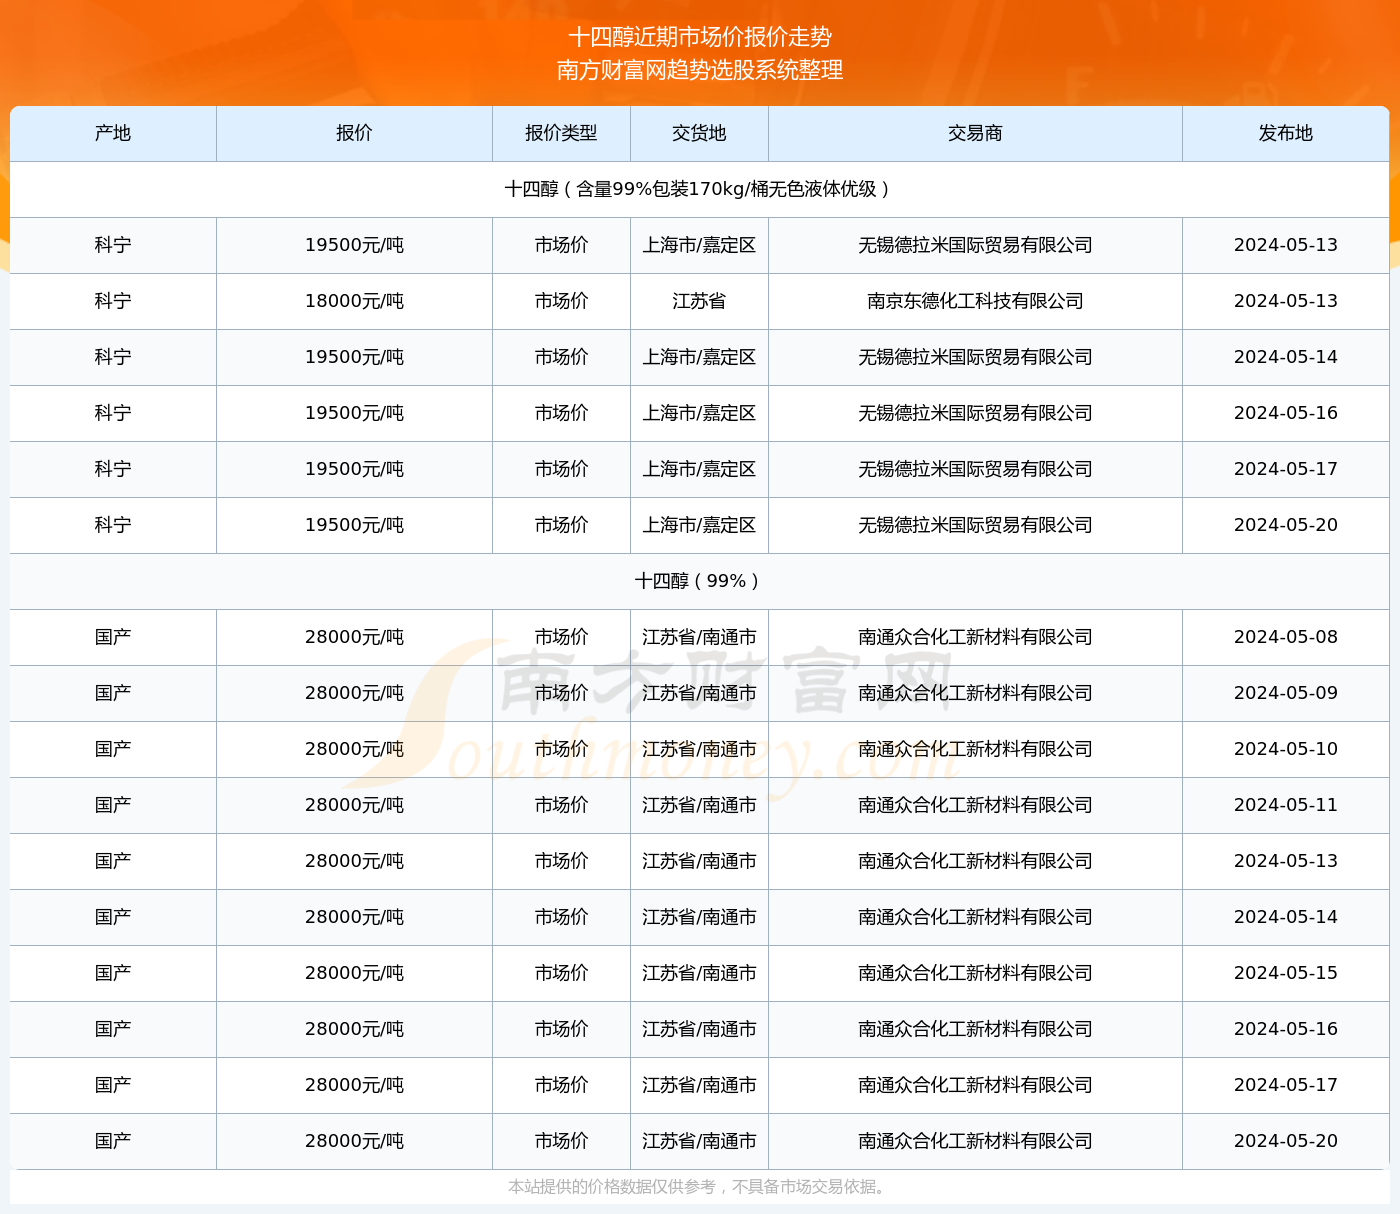
Task: Select section heading 十四醇（99%）
Action: [699, 581]
